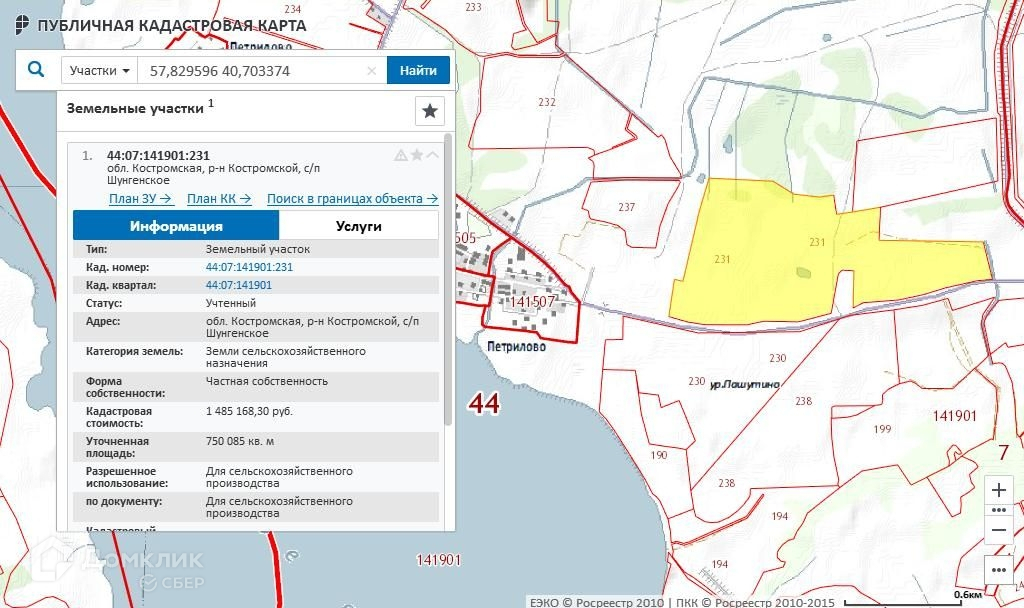Collapse the parcel 44:07:141901:231 result card
Image resolution: width=1024 pixels, height=608 pixels.
pyautogui.click(x=432, y=155)
